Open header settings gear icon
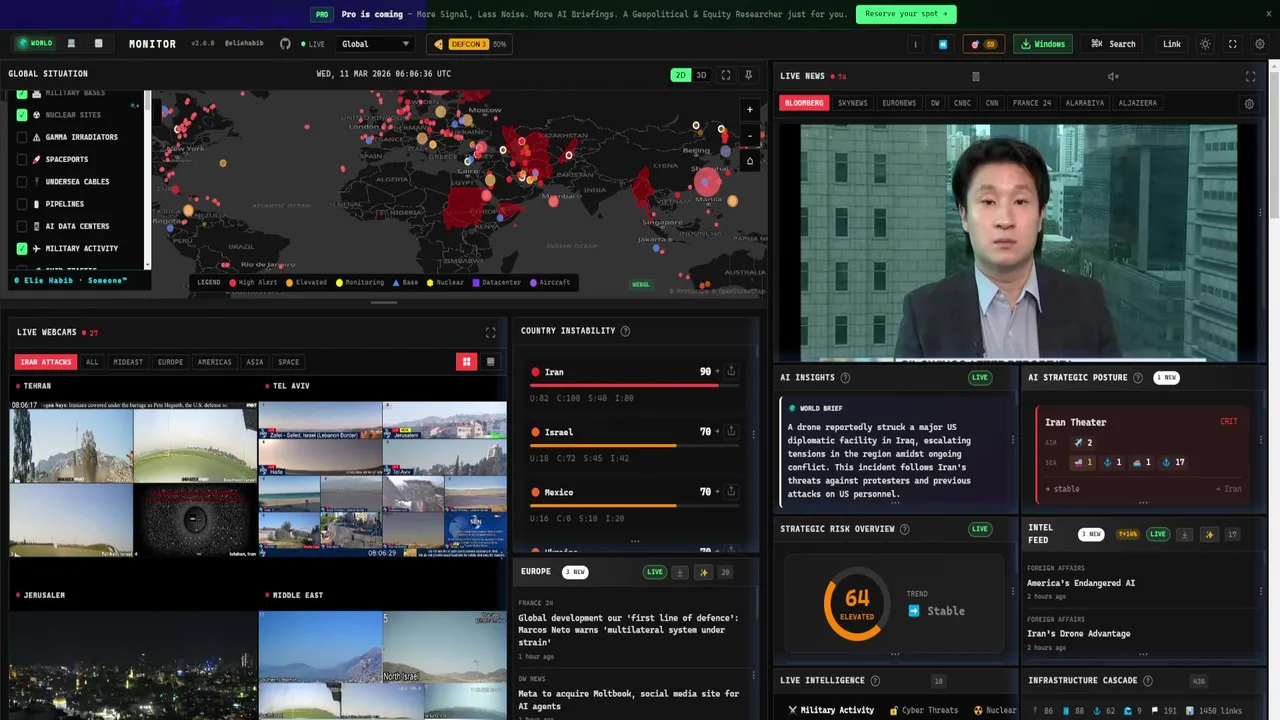Screen dimensions: 1280x720 pos(1260,44)
